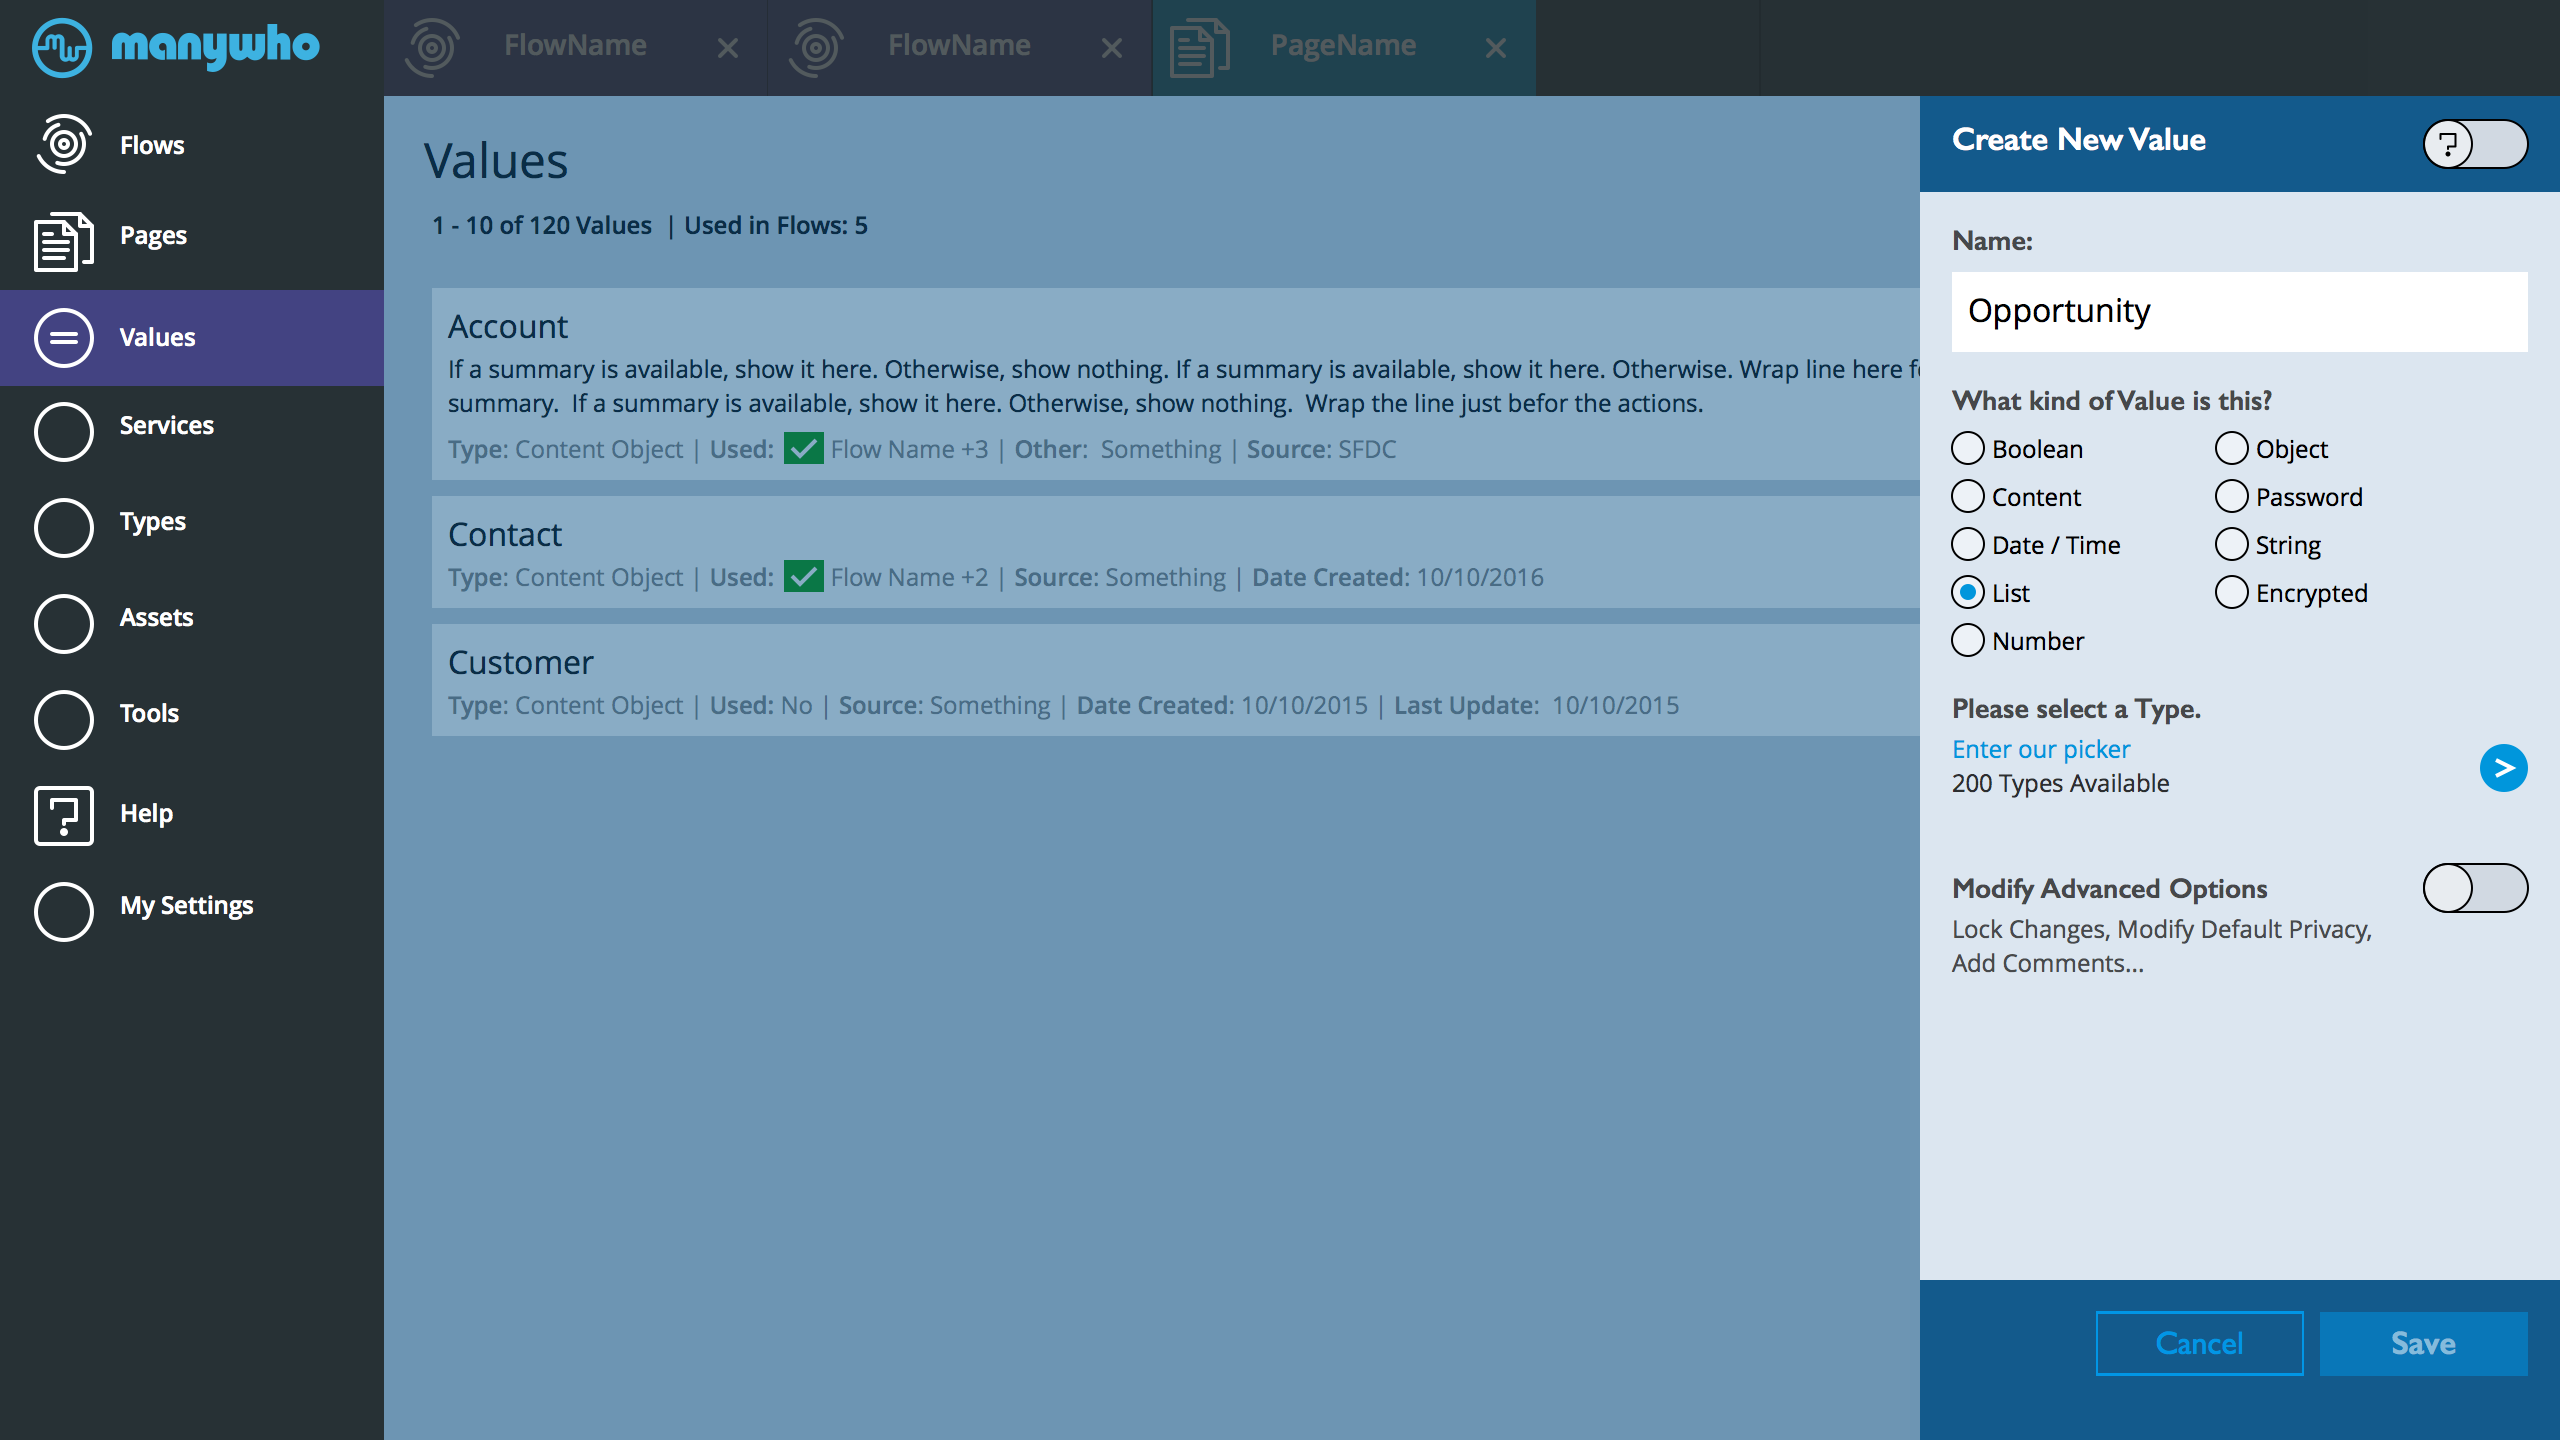This screenshot has height=1440, width=2560.
Task: Click the Save button
Action: click(x=2423, y=1343)
